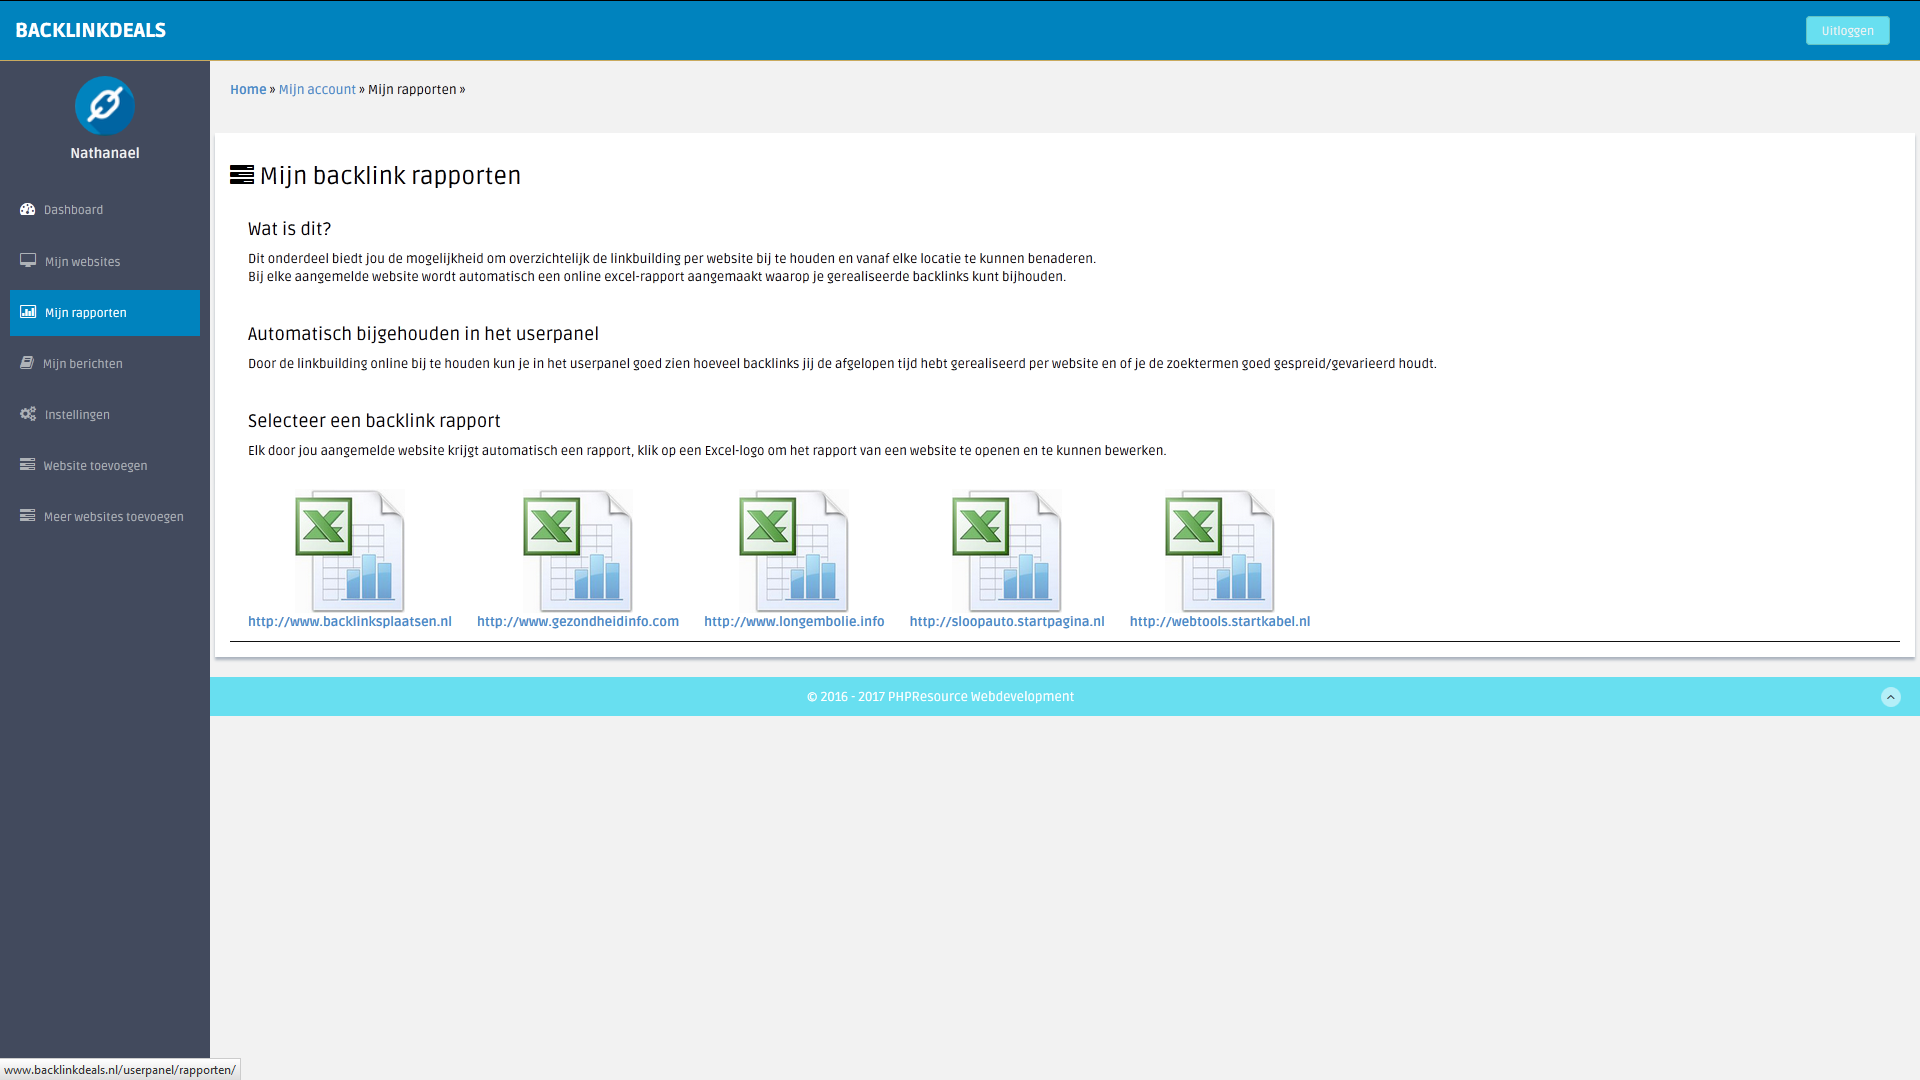Click the monitor icon next to Mijn websites
Screen dimensions: 1920x1080
(x=28, y=261)
